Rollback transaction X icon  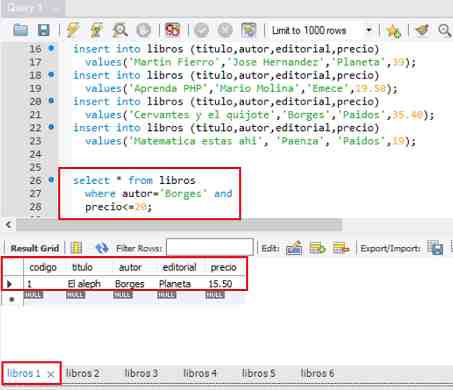(x=225, y=30)
